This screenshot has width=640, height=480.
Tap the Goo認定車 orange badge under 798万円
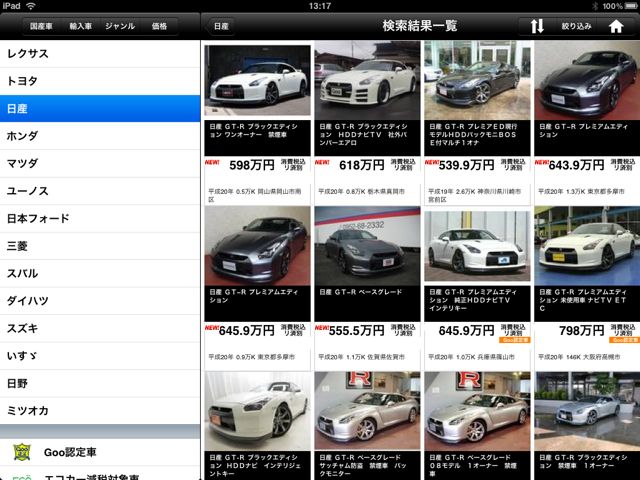[x=624, y=340]
